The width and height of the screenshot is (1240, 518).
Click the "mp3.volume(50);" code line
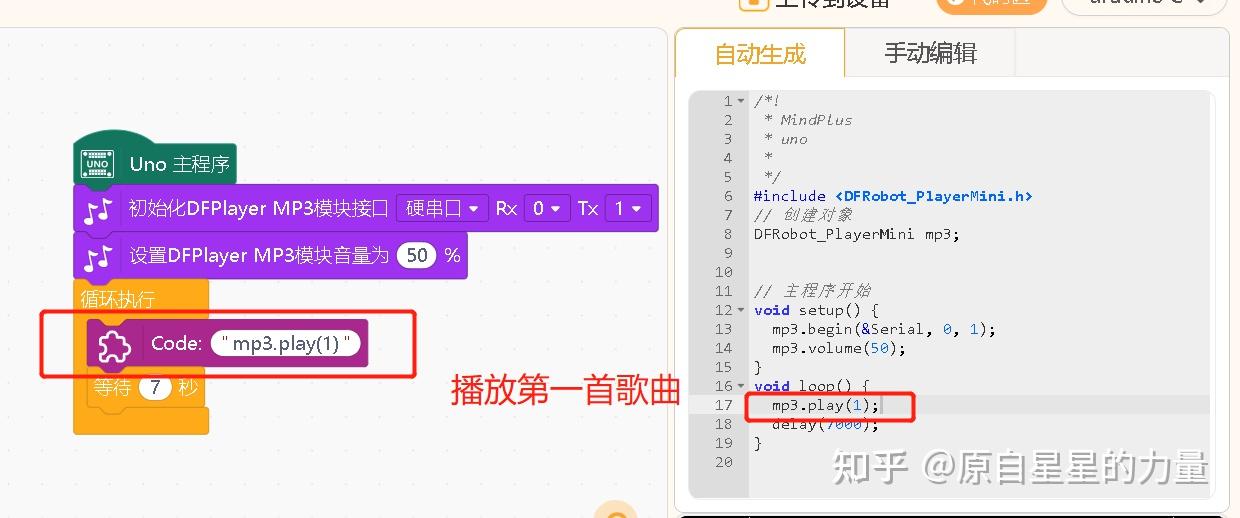point(838,348)
